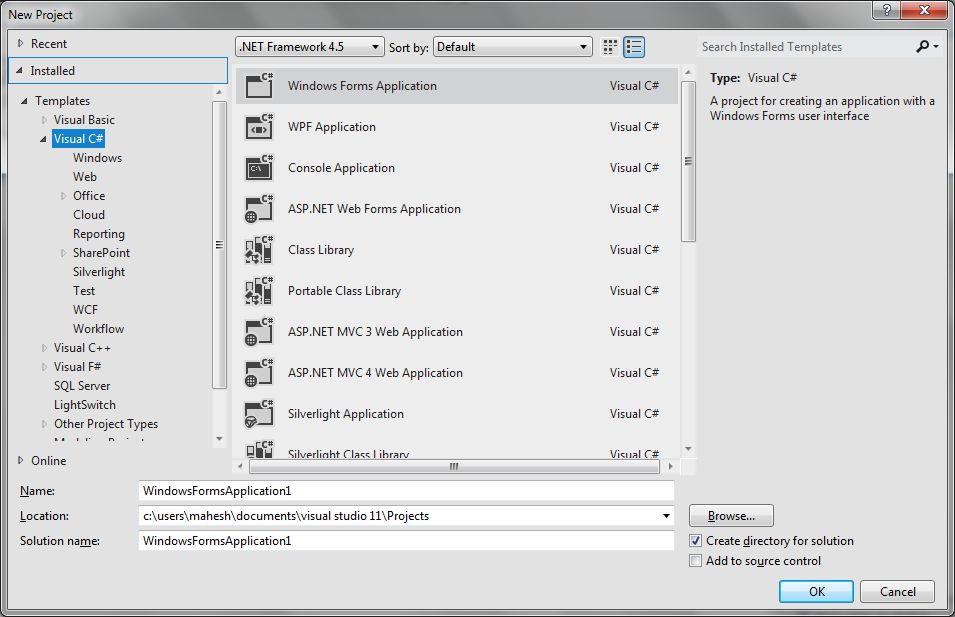Expand the Visual F# node arrow
This screenshot has height=617, width=955.
point(44,367)
